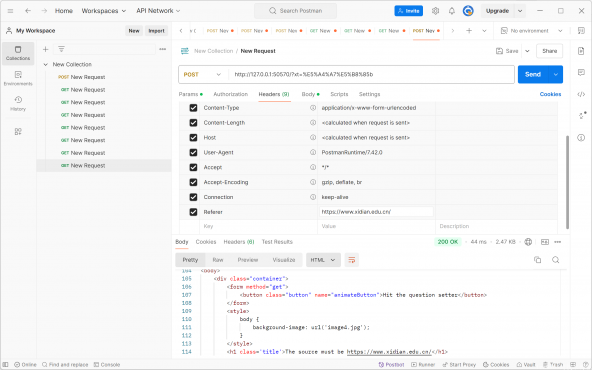Open the settings gear icon
The image size is (592, 370).
[435, 11]
